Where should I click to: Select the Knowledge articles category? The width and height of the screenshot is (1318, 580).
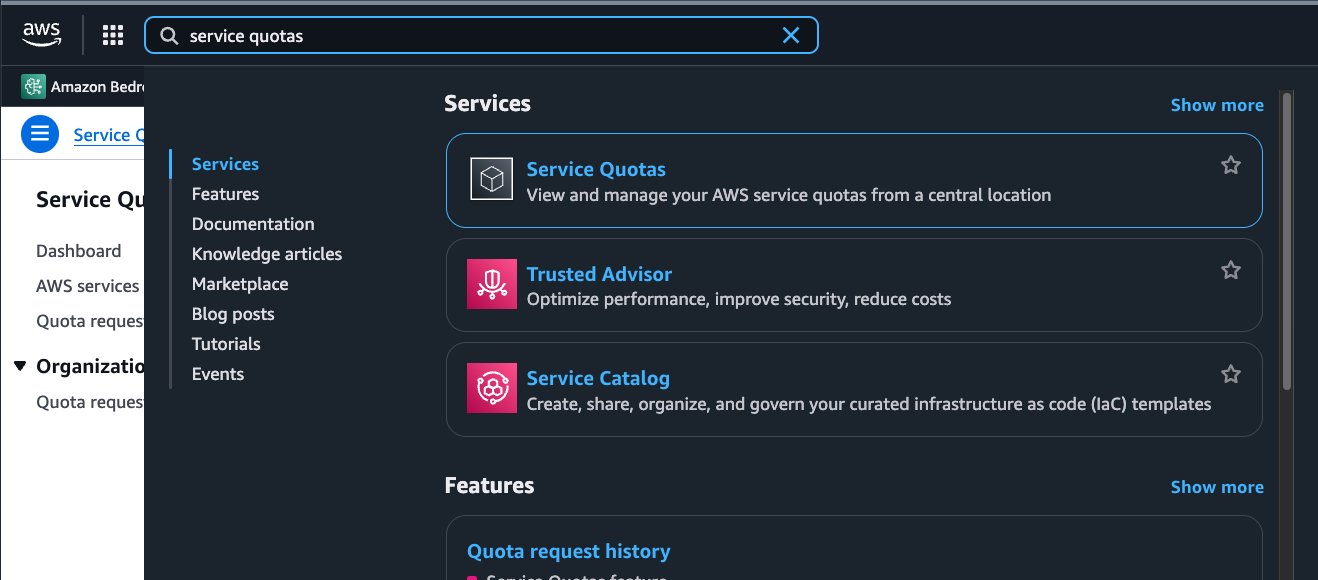click(x=267, y=254)
